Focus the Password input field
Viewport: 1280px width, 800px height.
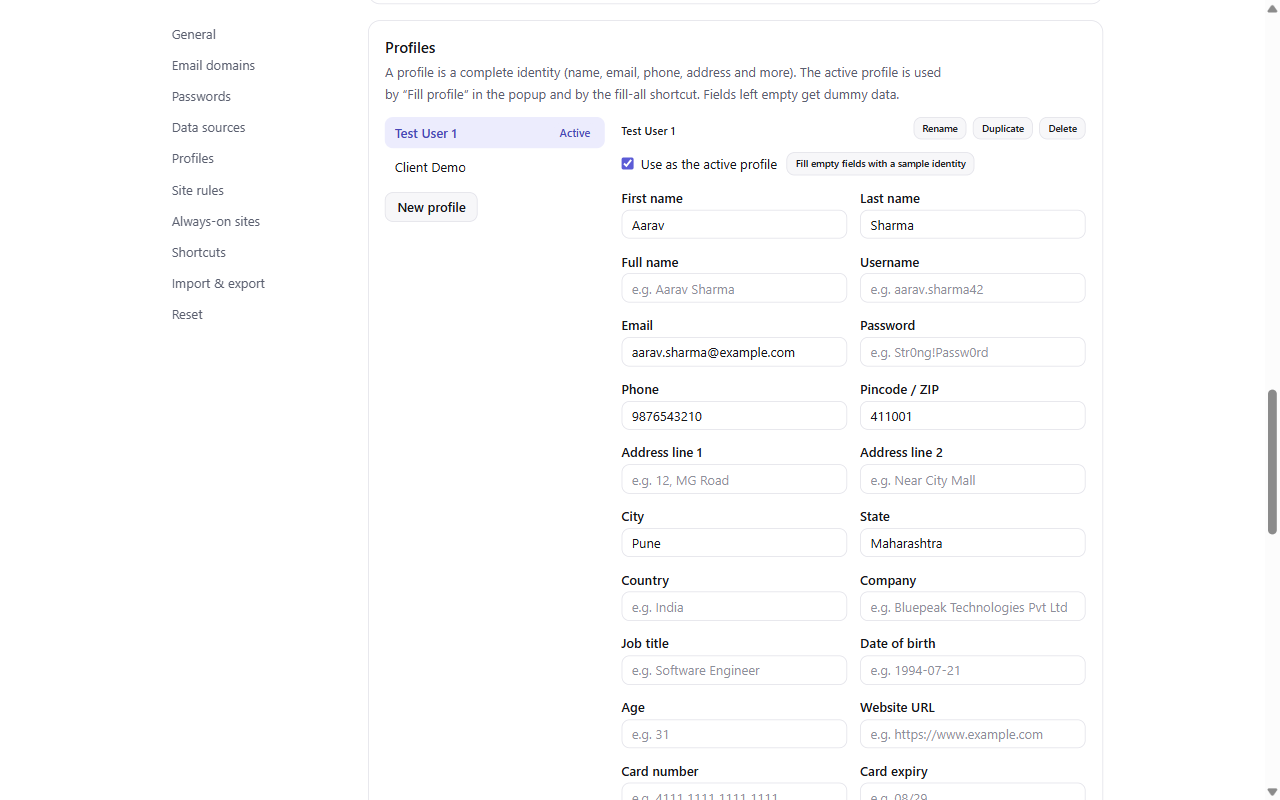coord(973,352)
